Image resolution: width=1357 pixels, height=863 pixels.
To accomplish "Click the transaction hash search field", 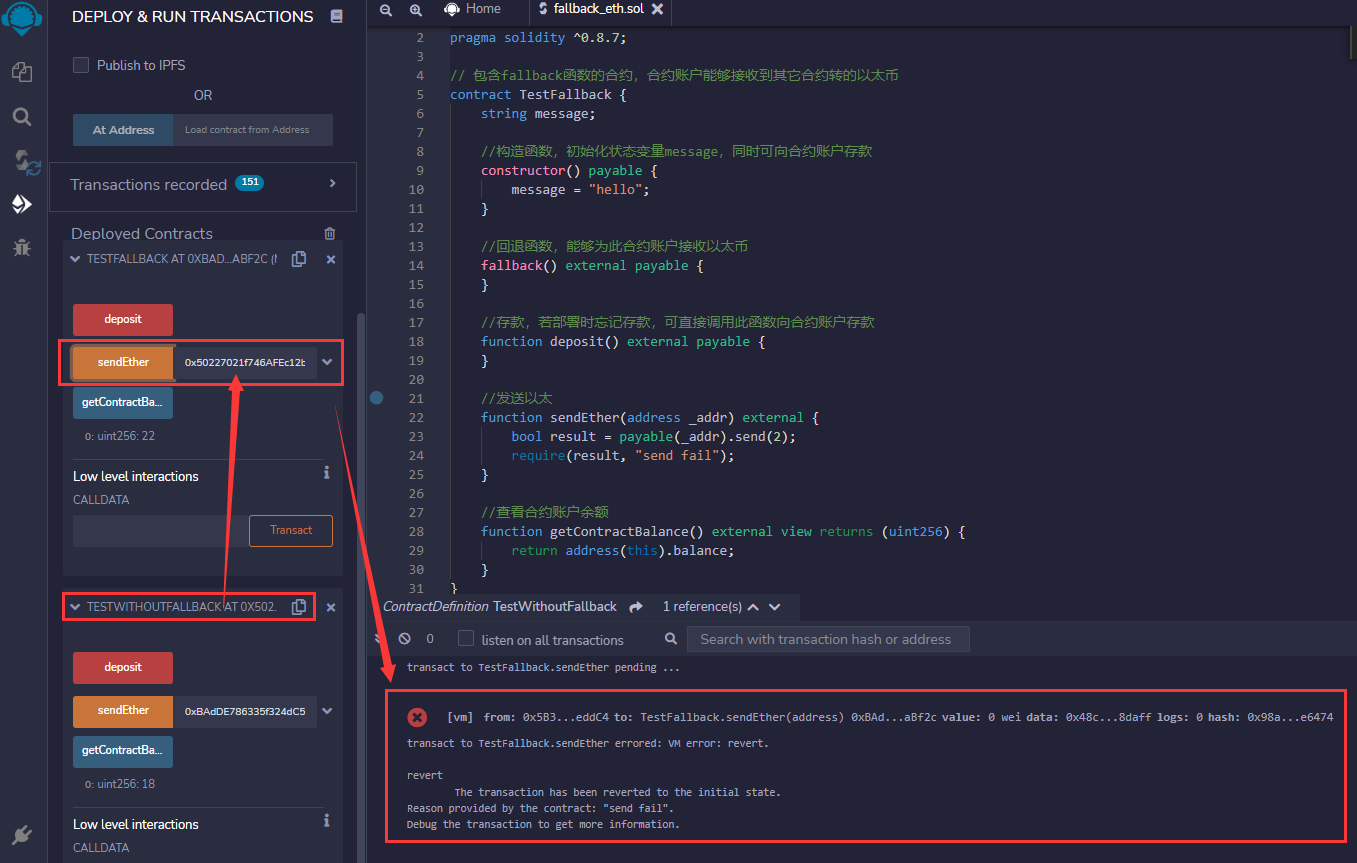I will click(828, 638).
